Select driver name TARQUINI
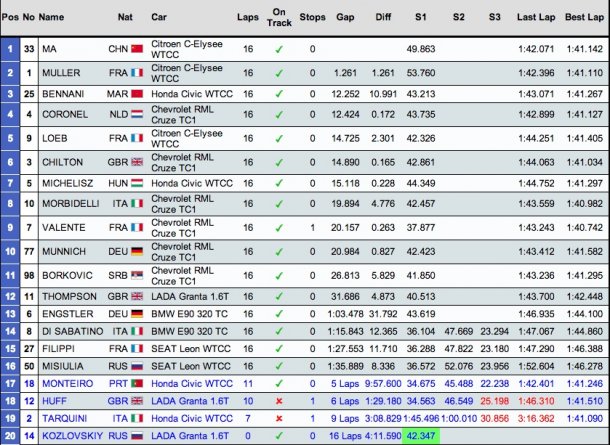Viewport: 610px width, 445px height. (65, 419)
